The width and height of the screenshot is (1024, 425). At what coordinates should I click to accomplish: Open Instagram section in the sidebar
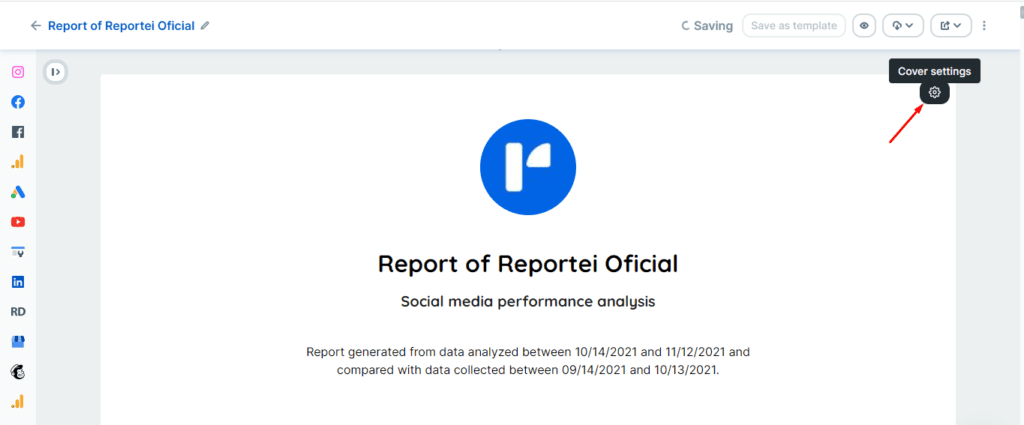point(18,72)
